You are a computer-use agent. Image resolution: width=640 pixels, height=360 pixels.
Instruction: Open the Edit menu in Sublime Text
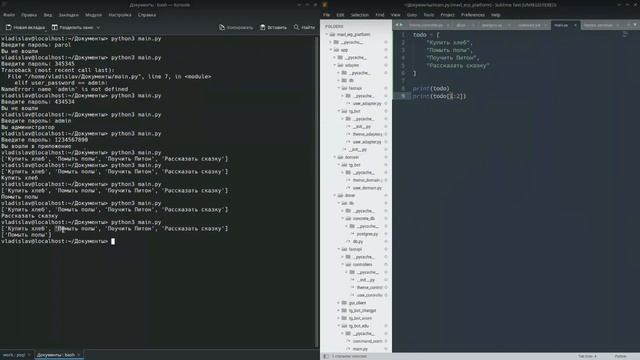coord(340,15)
